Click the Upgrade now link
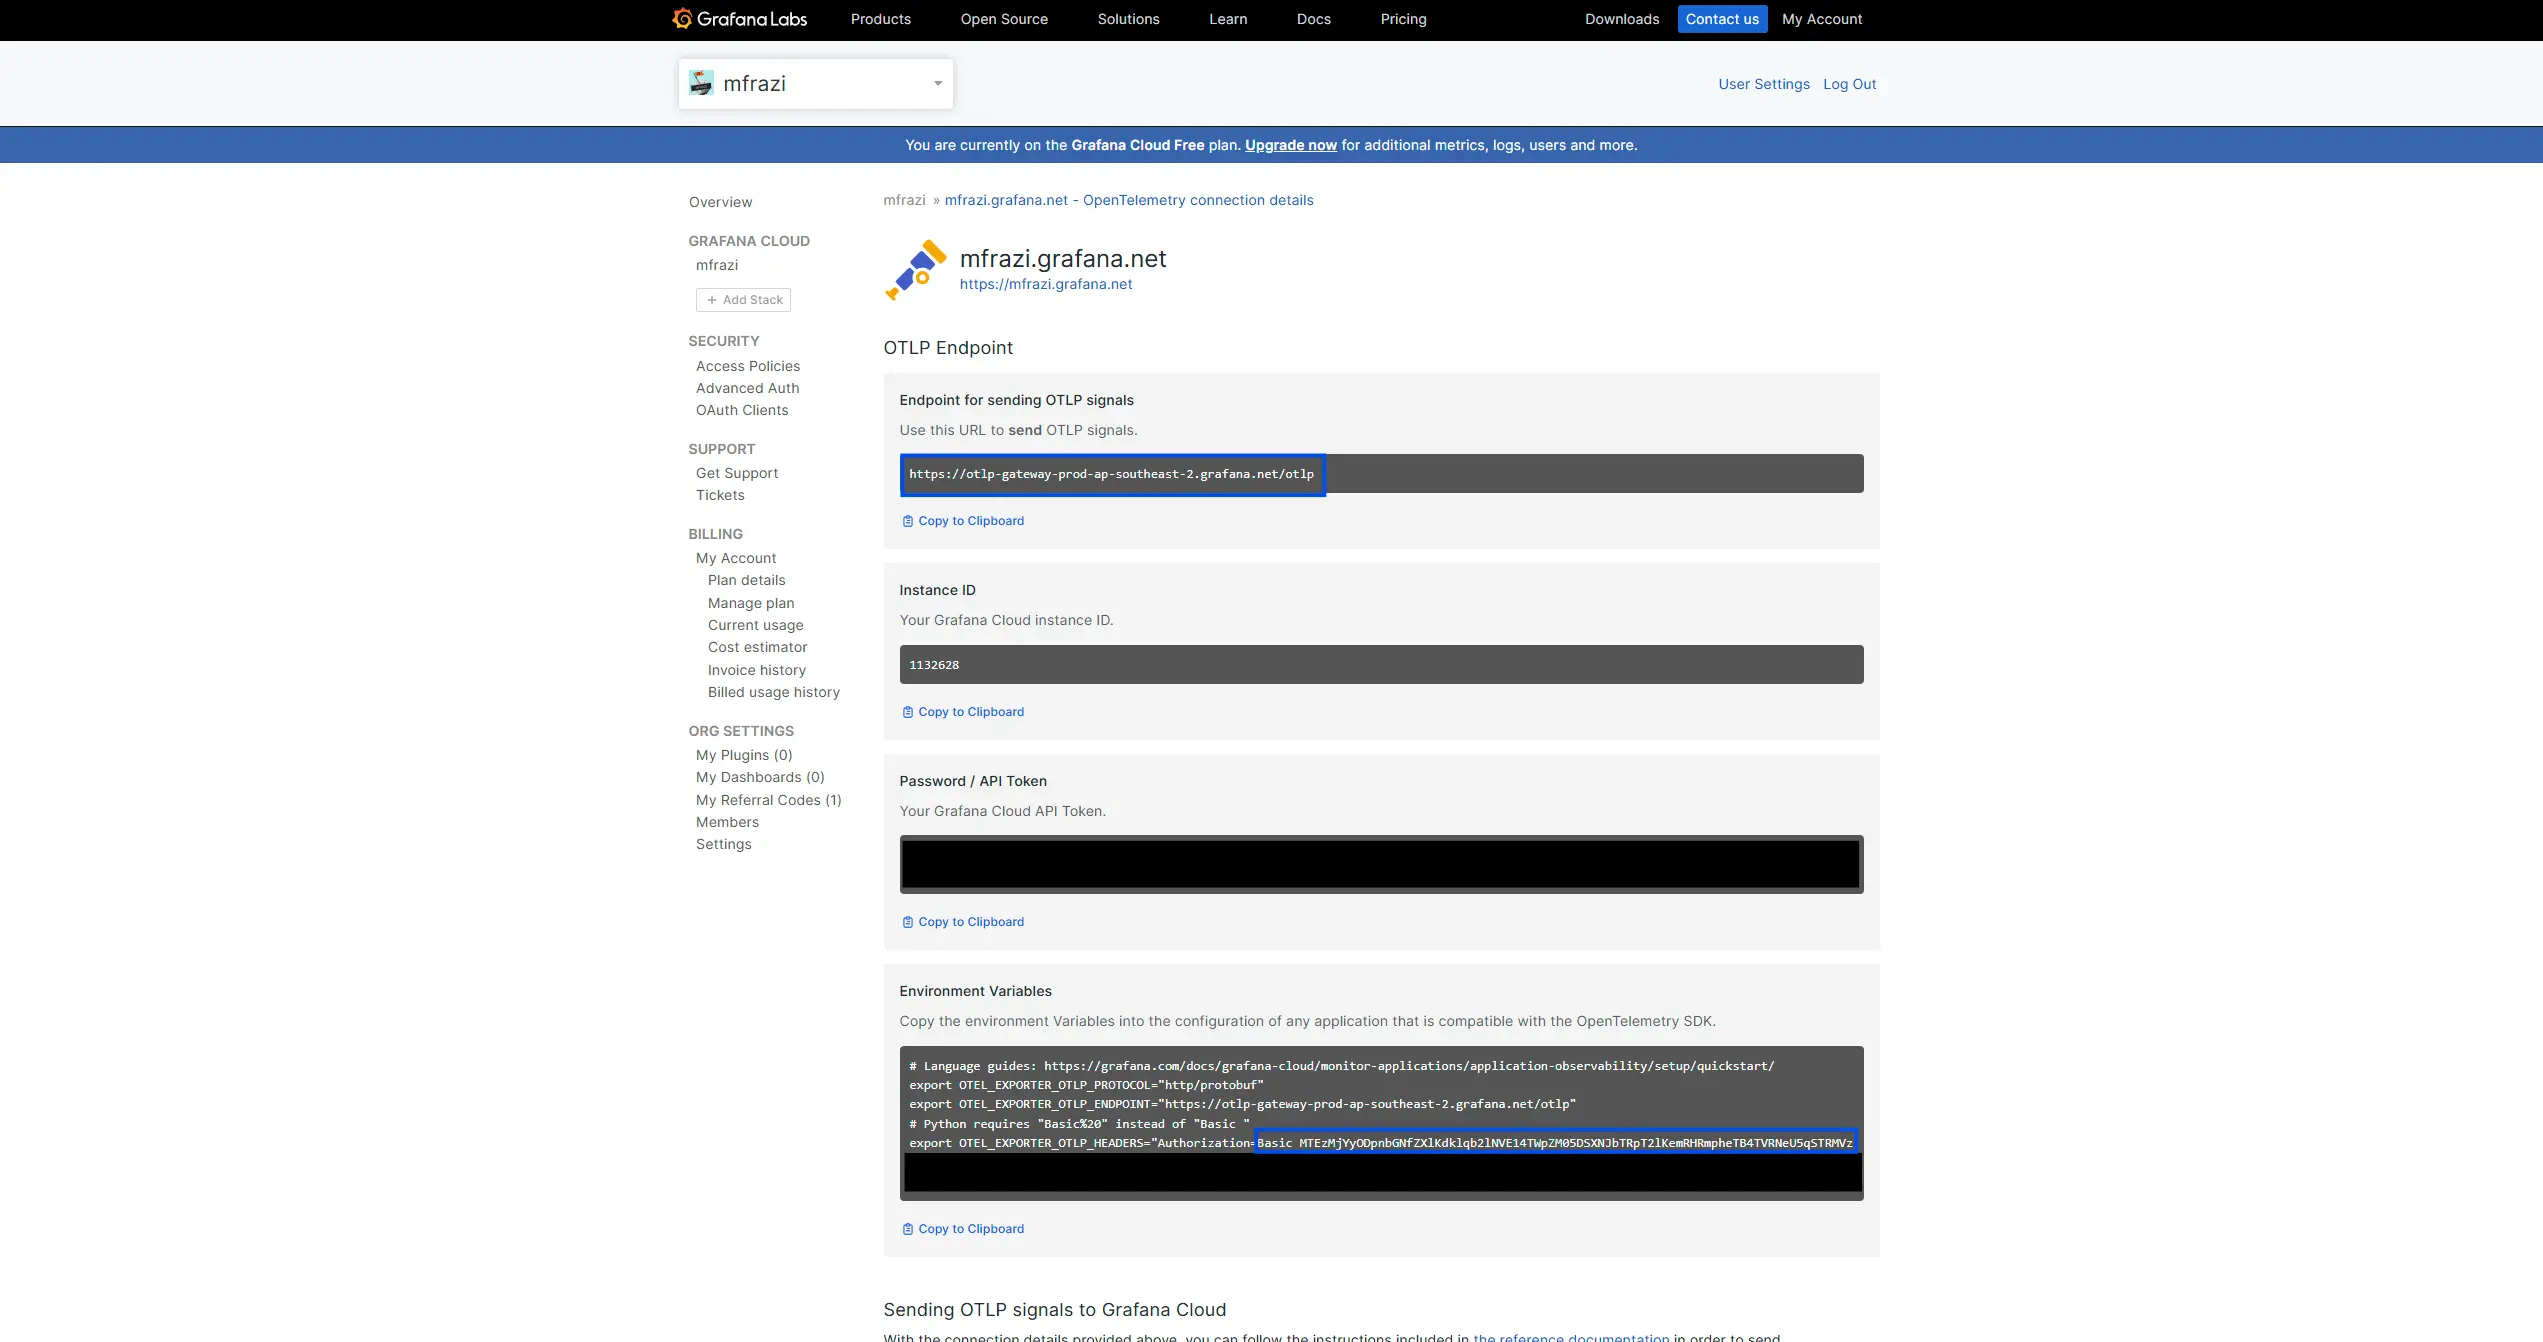 tap(1290, 145)
